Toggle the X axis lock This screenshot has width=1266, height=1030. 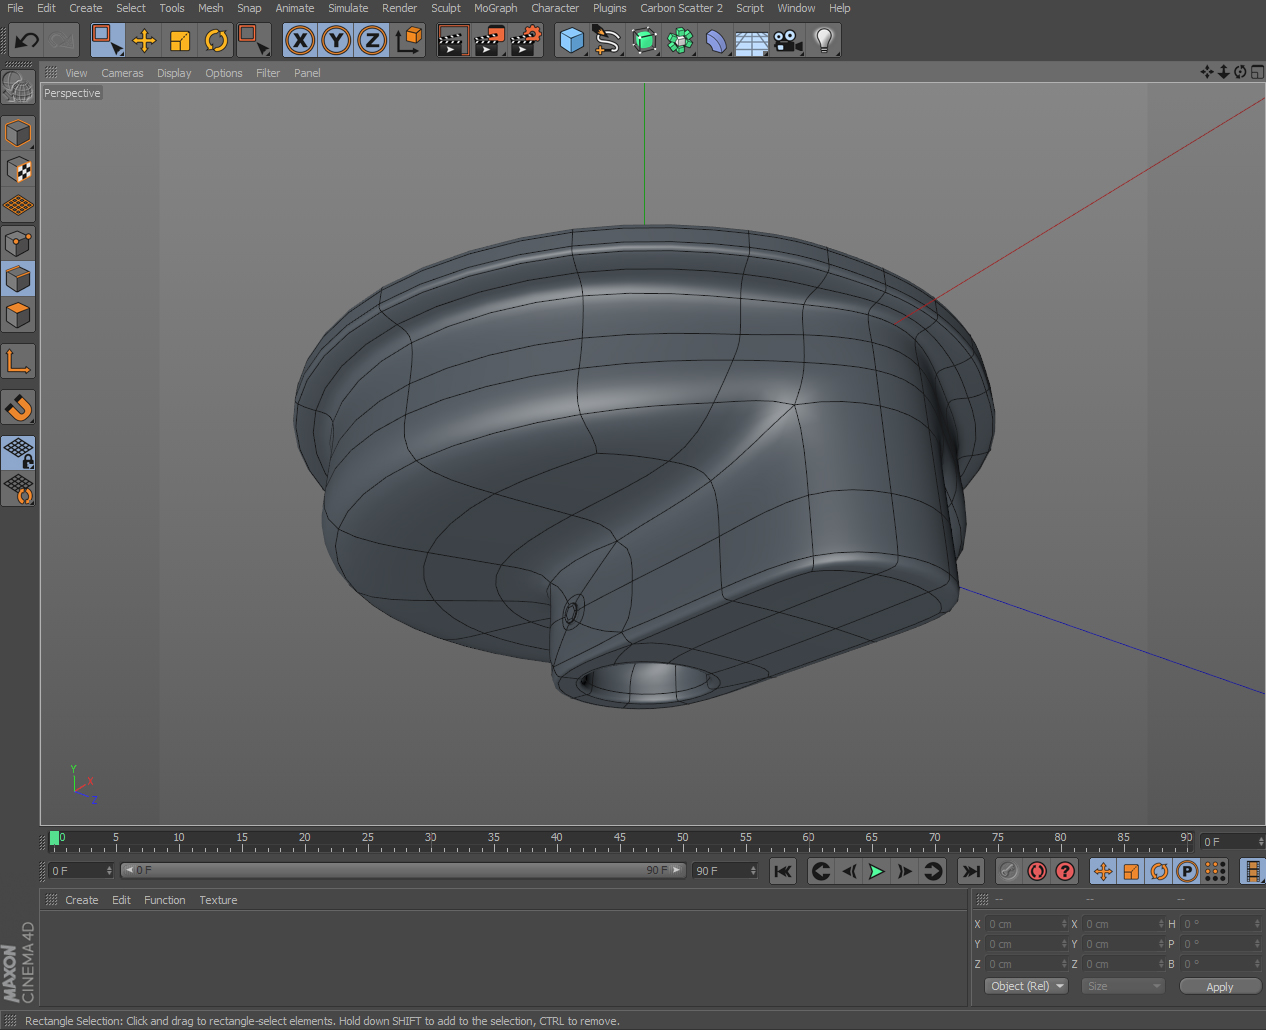pyautogui.click(x=300, y=41)
